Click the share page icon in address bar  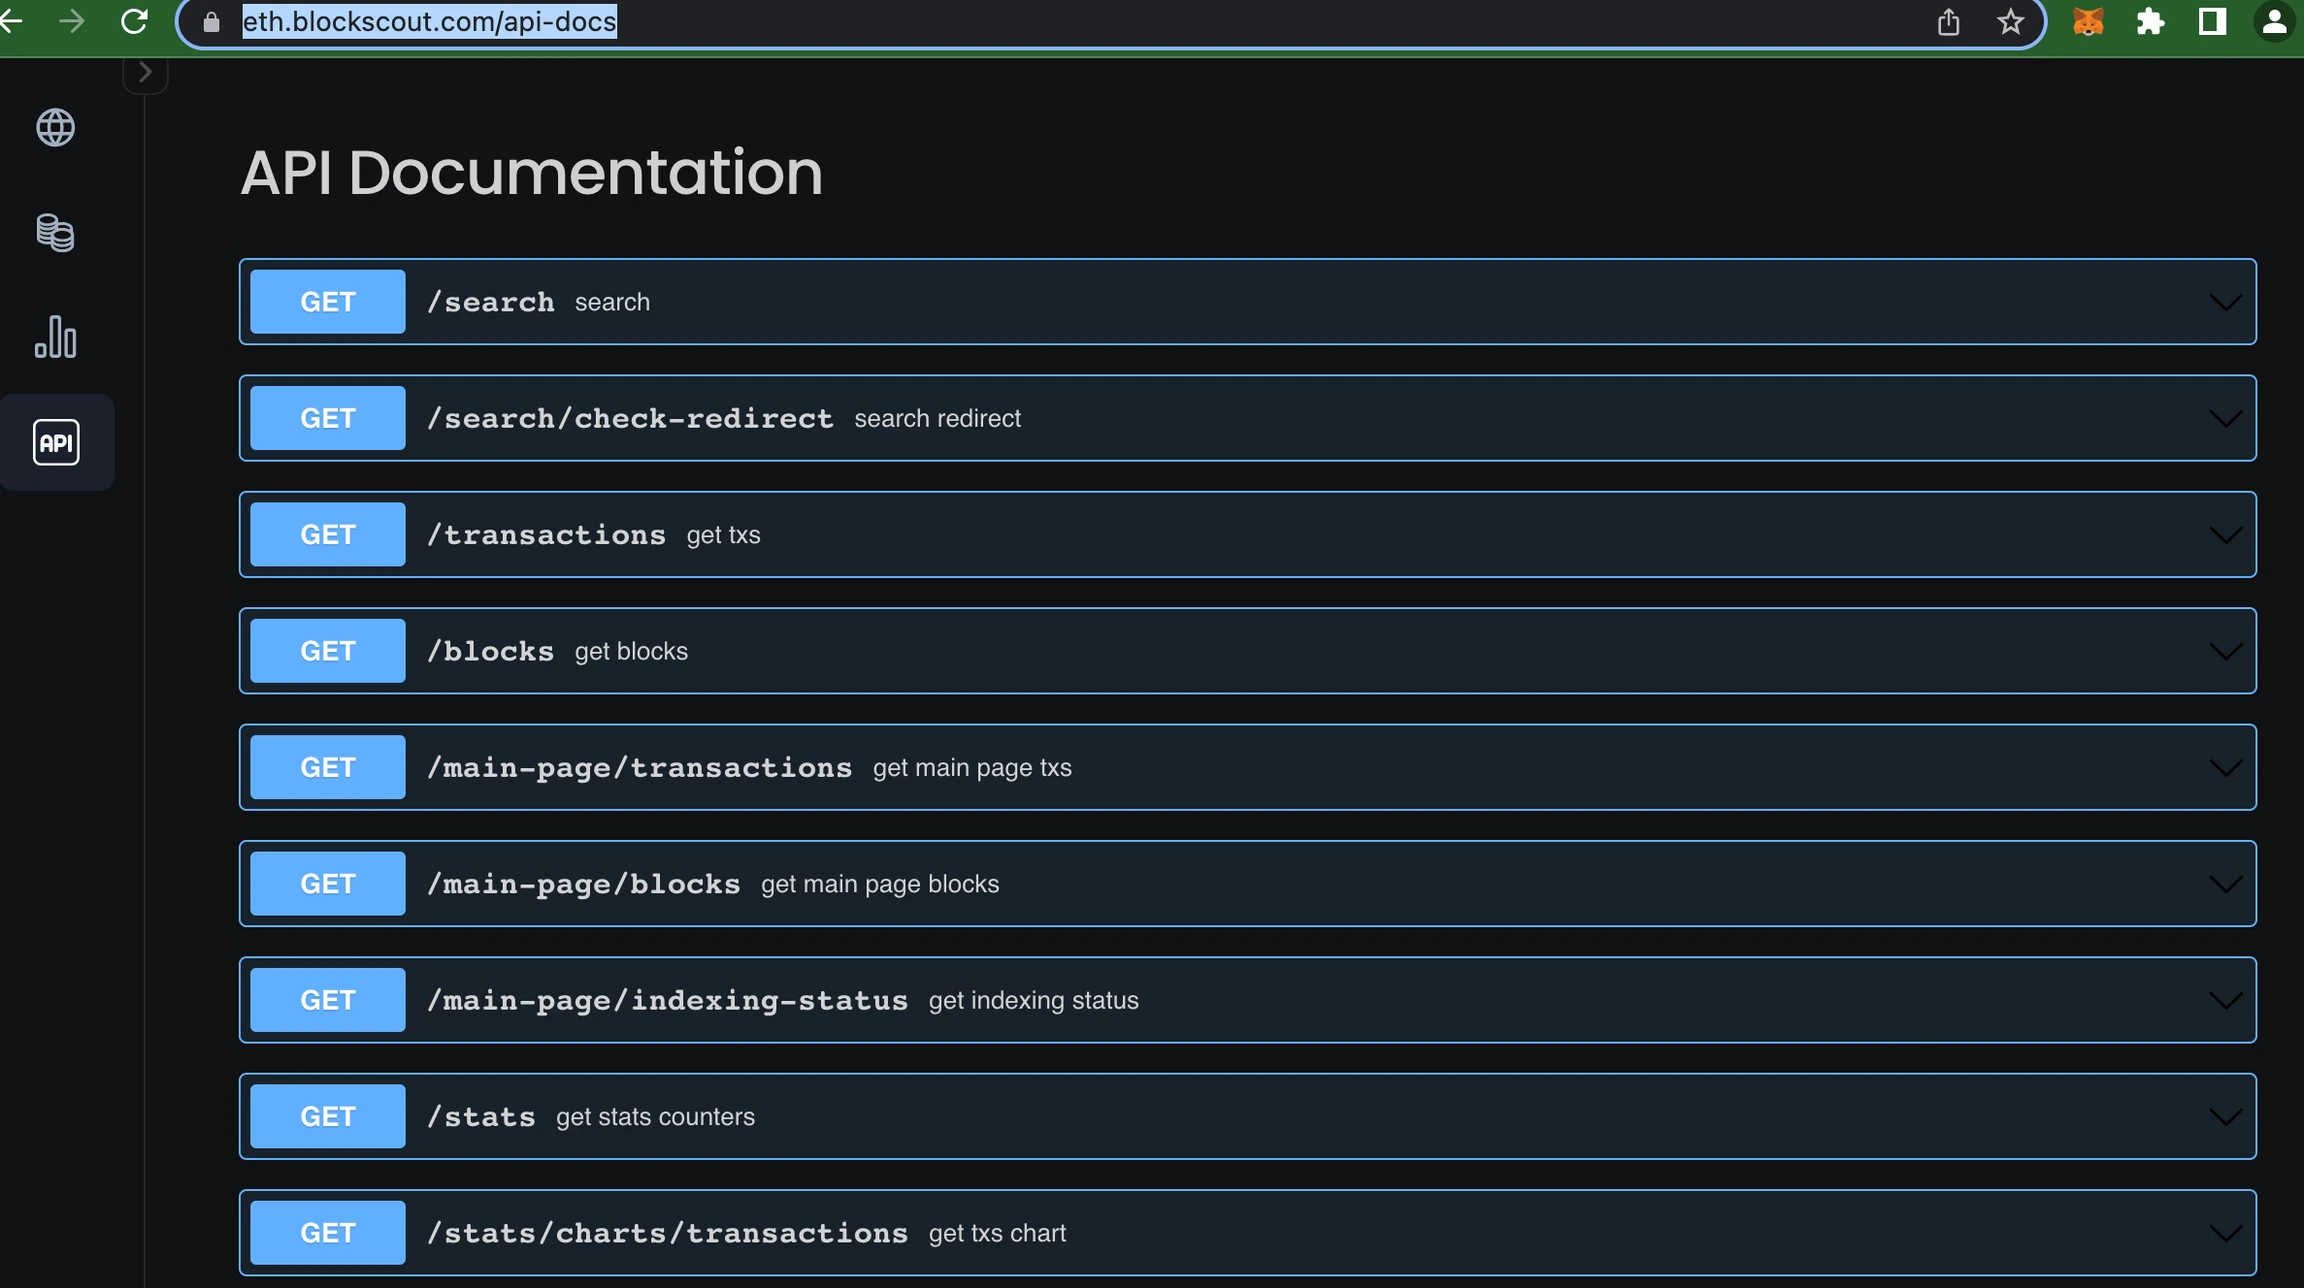(x=1948, y=22)
